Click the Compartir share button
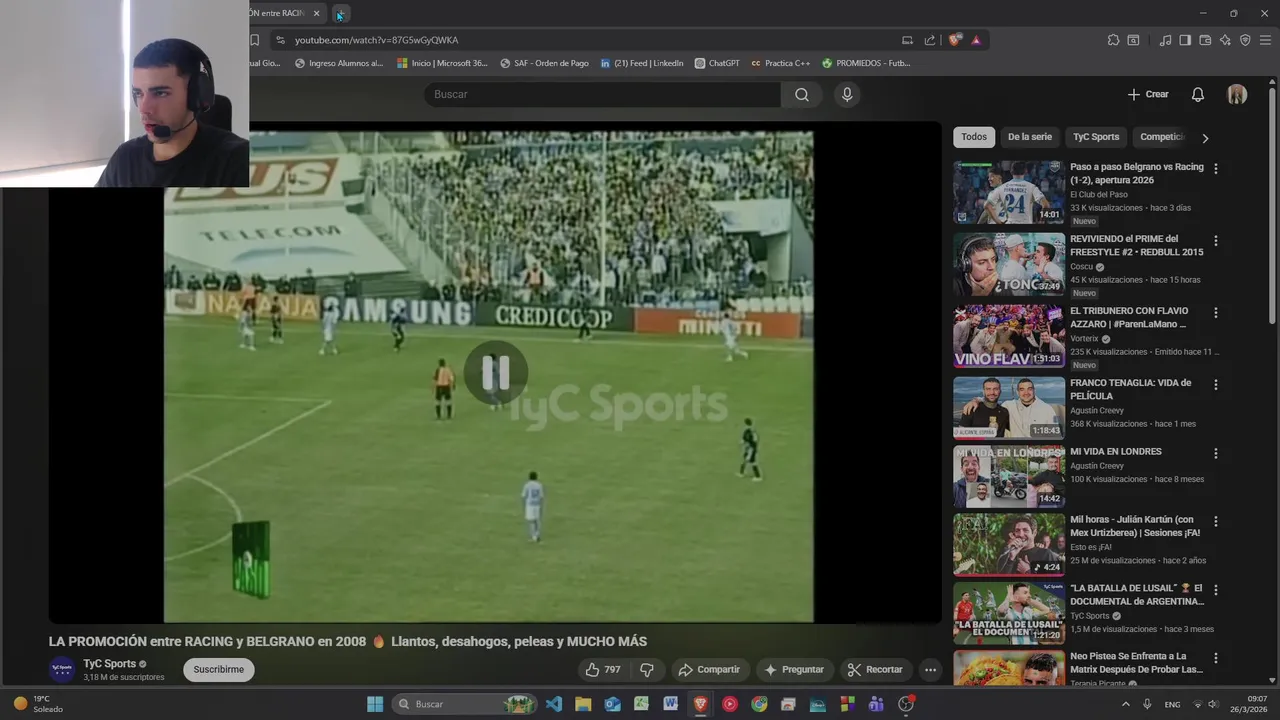Image resolution: width=1280 pixels, height=720 pixels. point(709,670)
